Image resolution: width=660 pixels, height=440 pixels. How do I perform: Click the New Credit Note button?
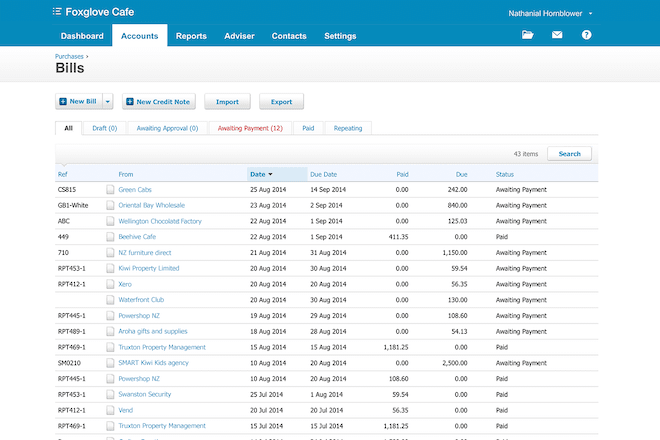pyautogui.click(x=159, y=101)
